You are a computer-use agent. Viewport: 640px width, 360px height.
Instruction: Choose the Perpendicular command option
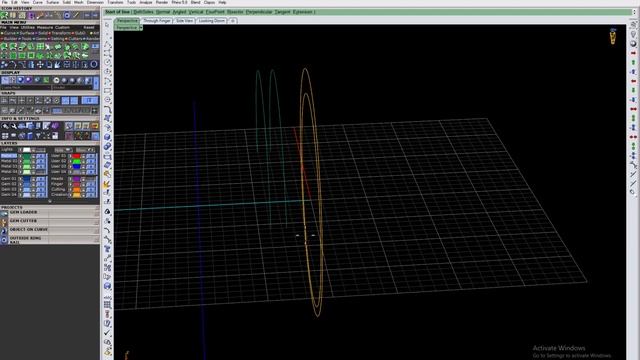pyautogui.click(x=259, y=12)
